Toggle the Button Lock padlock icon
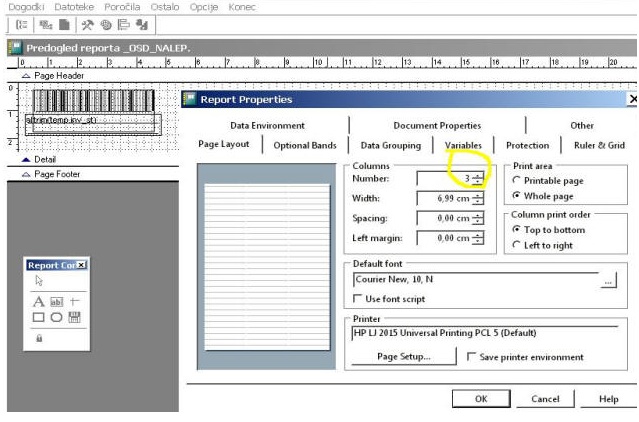The width and height of the screenshot is (639, 422). point(39,338)
